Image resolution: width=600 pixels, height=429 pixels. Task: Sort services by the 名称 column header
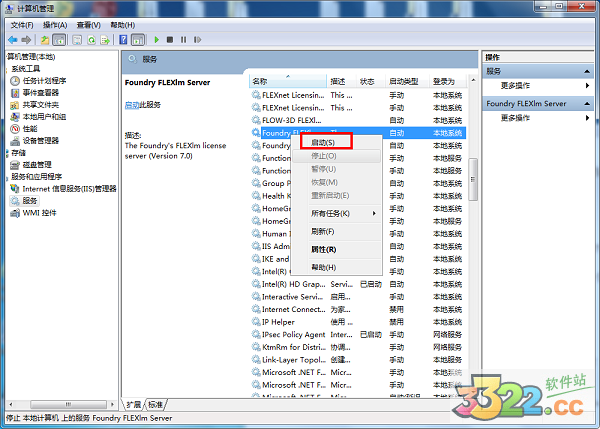[288, 82]
